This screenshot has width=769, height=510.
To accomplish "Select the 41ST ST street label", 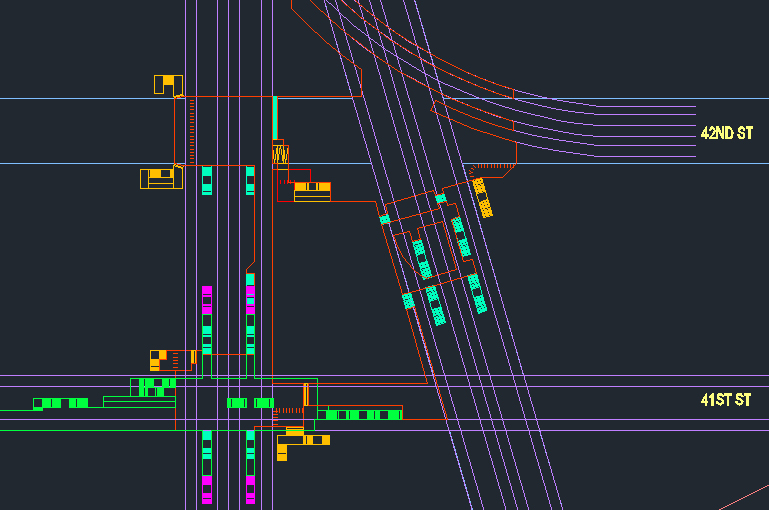I will tap(725, 400).
